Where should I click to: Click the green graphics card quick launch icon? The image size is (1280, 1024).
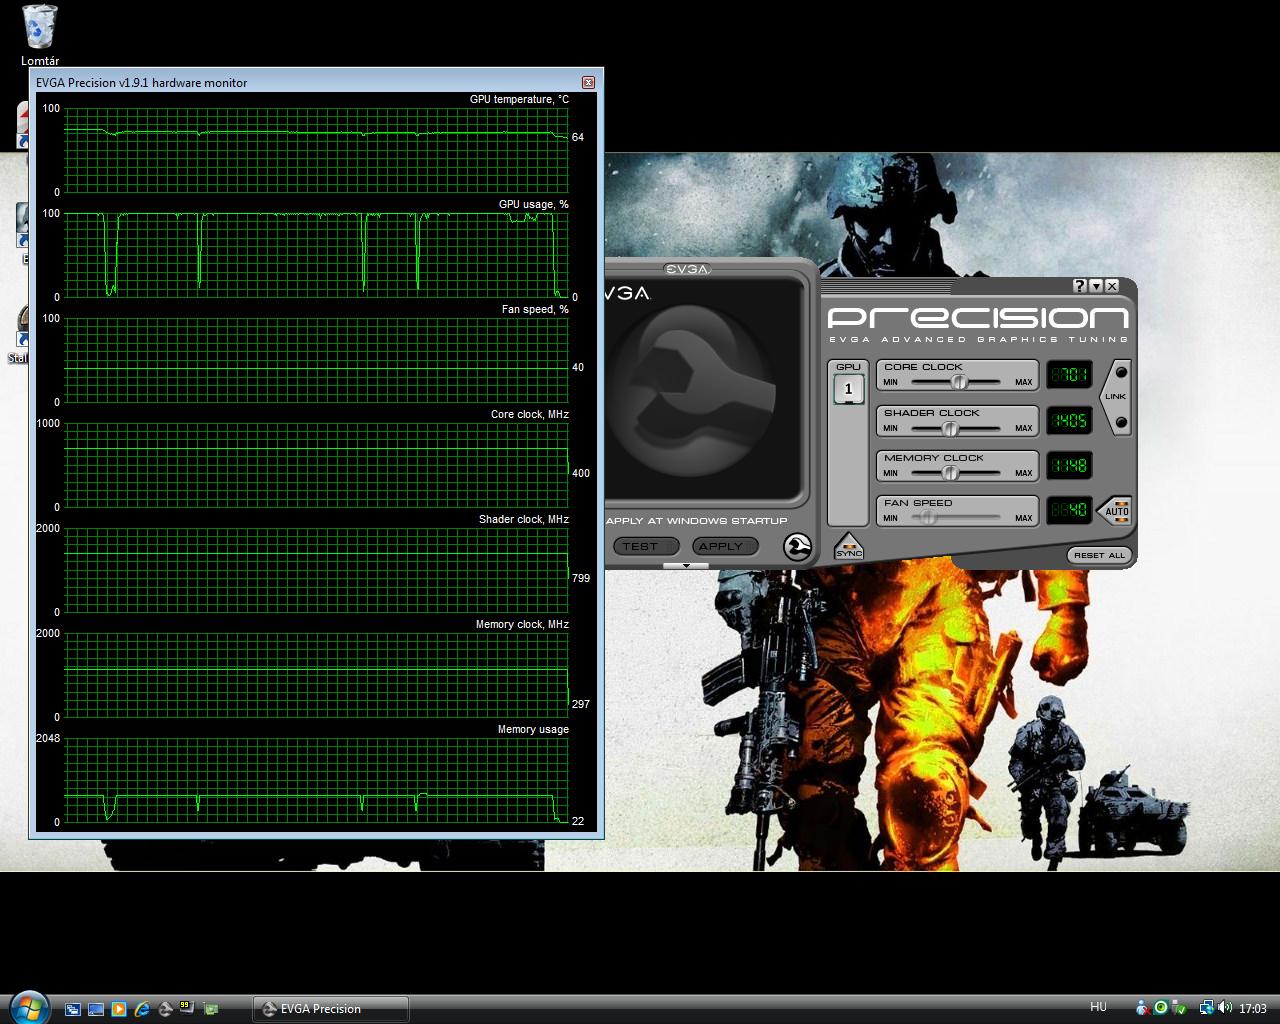211,1009
